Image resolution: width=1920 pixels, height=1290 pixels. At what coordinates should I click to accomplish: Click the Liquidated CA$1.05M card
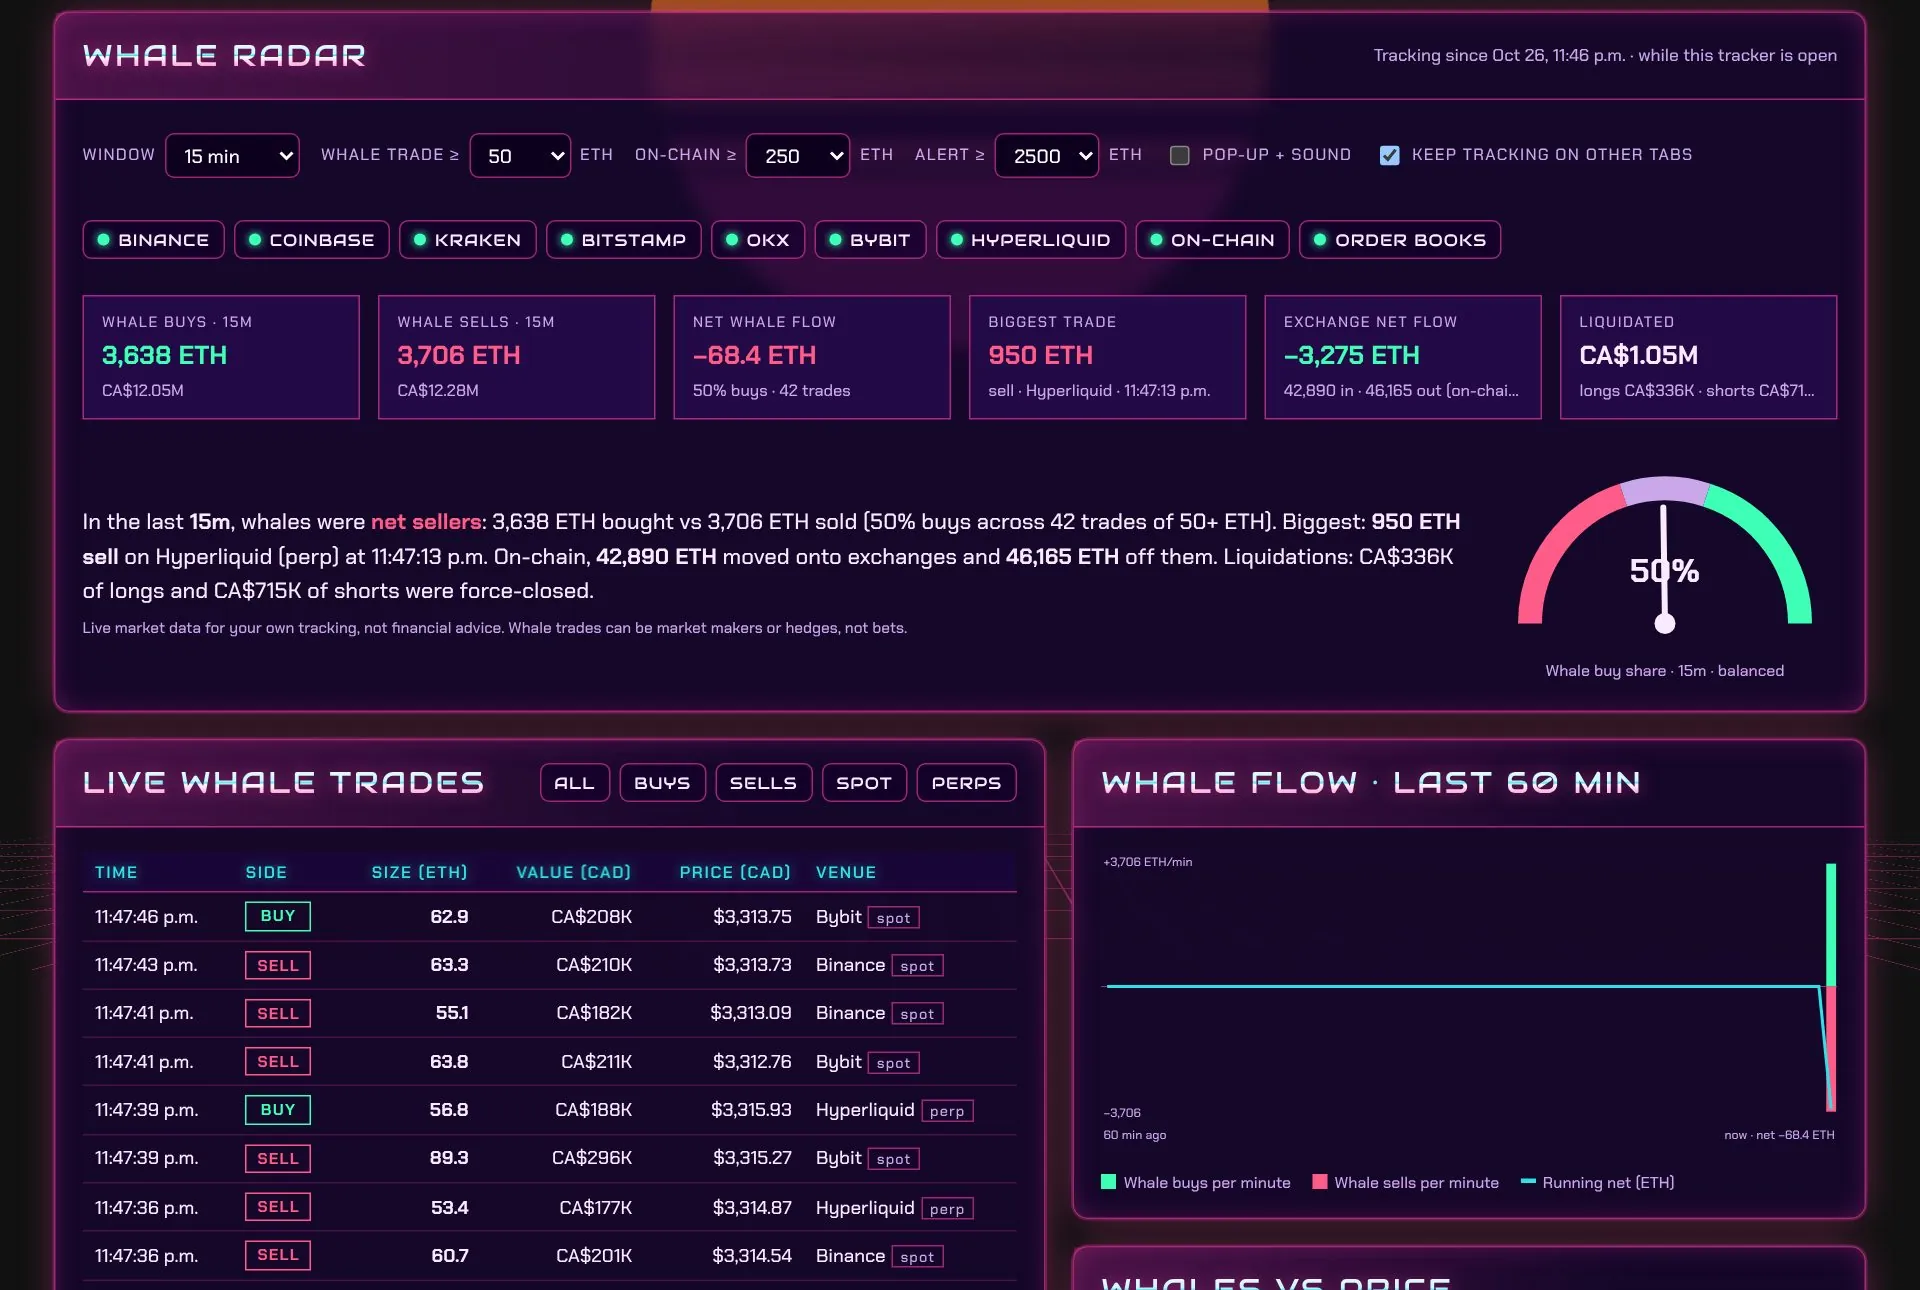pyautogui.click(x=1698, y=357)
